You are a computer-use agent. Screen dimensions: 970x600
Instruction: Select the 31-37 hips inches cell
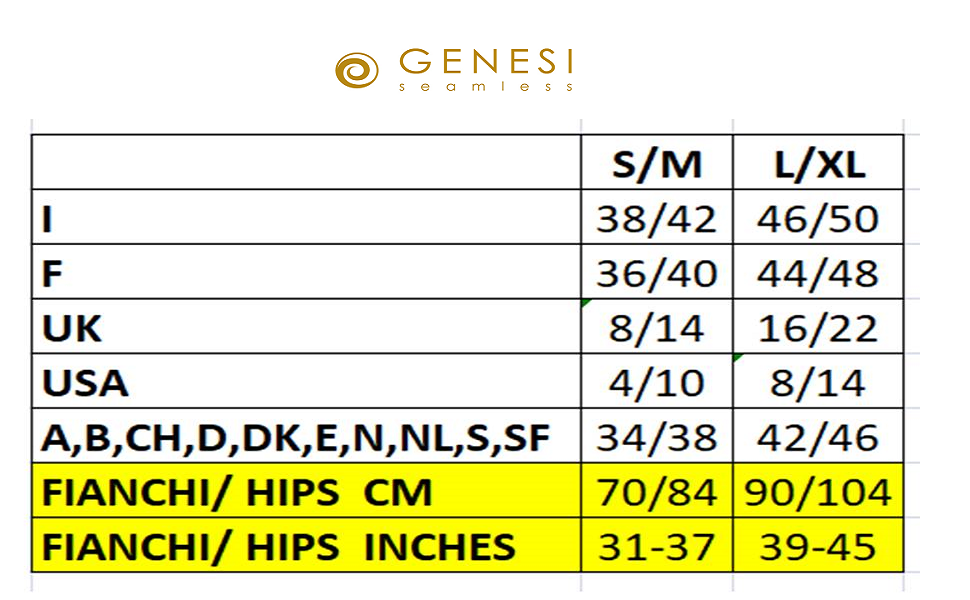[656, 546]
